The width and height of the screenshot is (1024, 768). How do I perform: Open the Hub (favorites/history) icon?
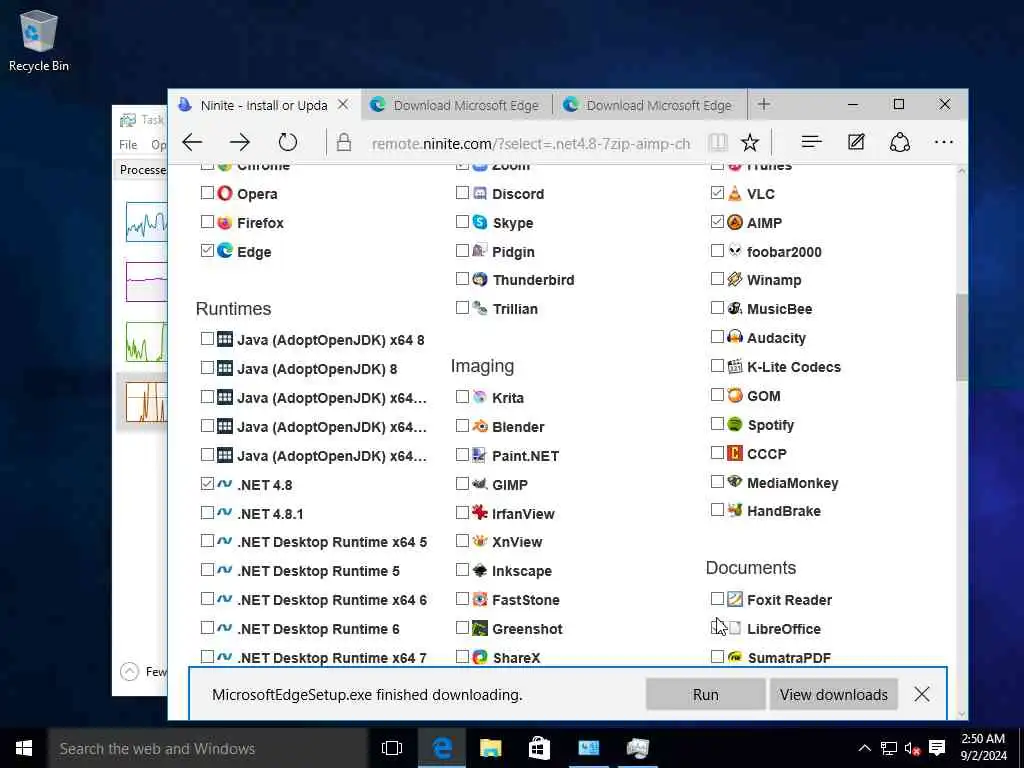811,142
